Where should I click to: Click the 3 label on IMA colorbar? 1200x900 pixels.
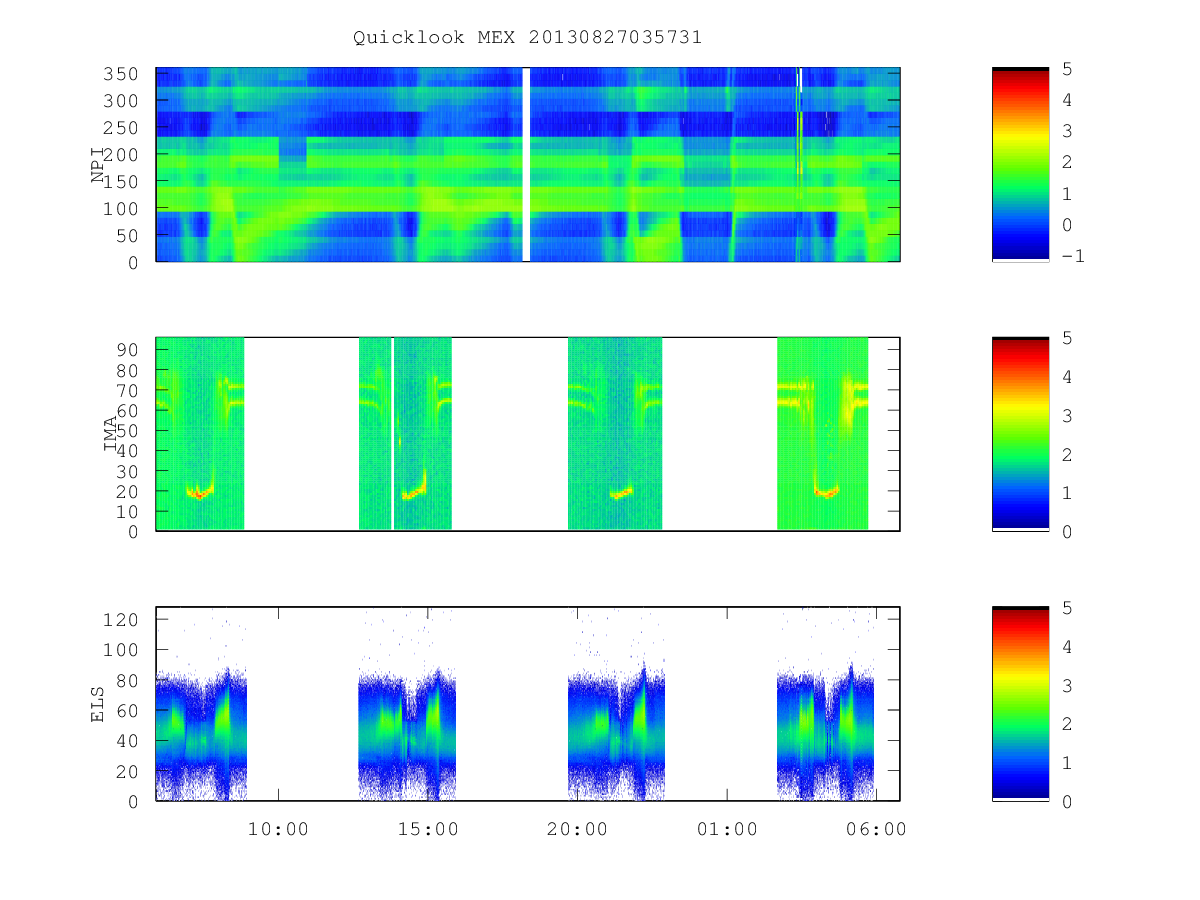1066,415
